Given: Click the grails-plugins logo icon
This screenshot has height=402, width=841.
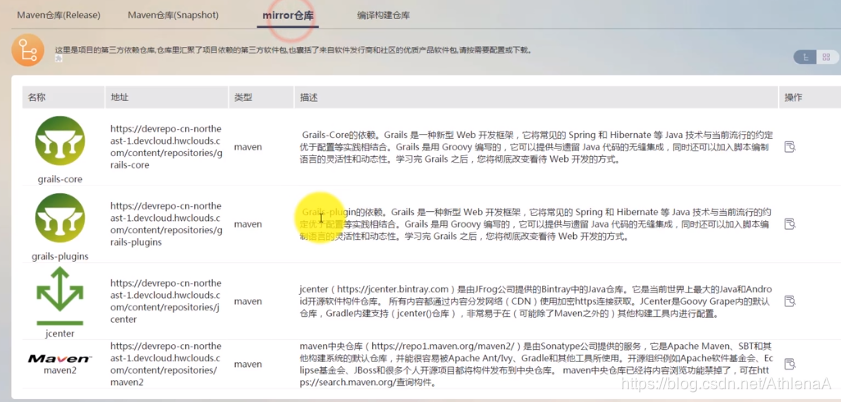Looking at the screenshot, I should pos(60,218).
